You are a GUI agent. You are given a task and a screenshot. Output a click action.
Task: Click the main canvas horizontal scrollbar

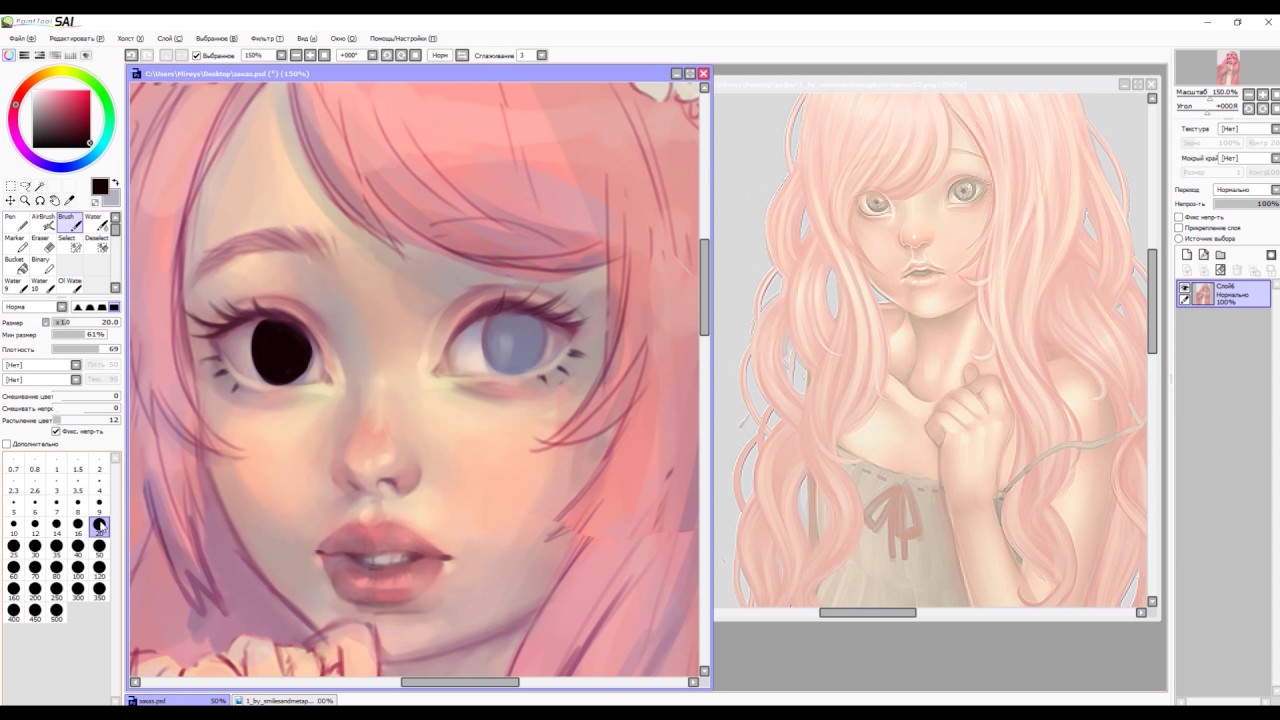460,682
